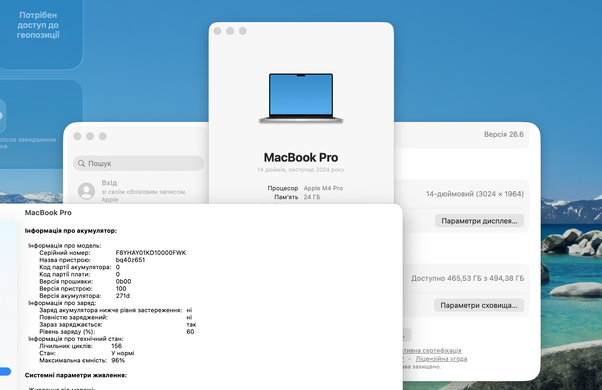Click Версія акумулятора value 271d
The height and width of the screenshot is (390, 602).
pos(123,296)
